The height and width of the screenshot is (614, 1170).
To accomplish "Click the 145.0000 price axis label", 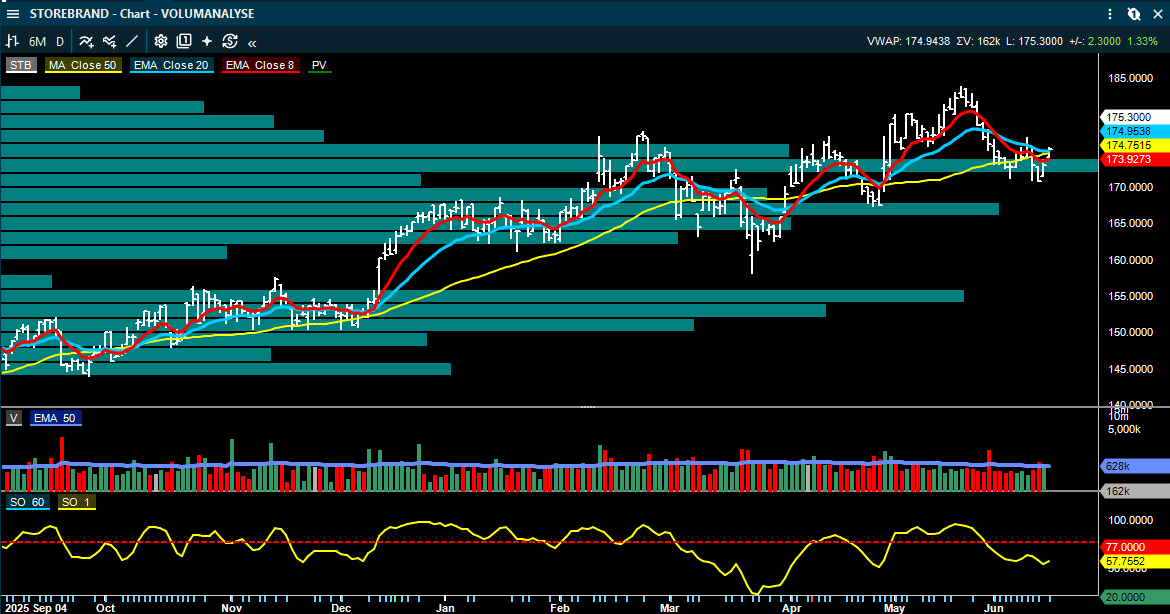I will 1130,369.
